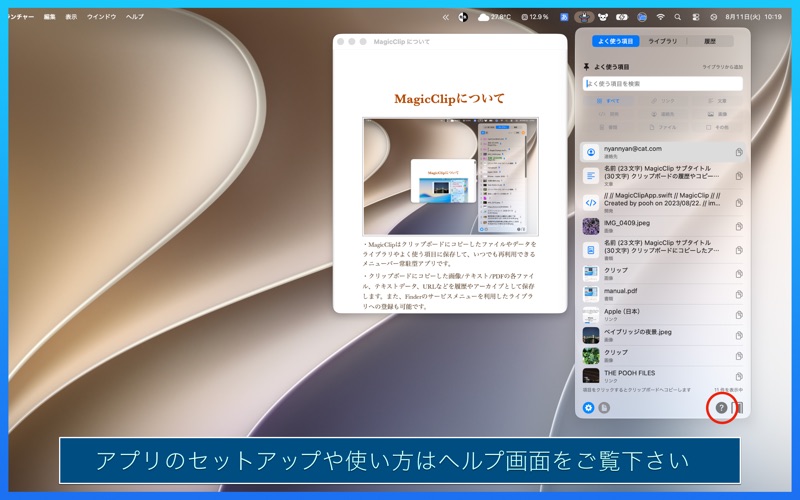Select the すべて filter in the category grid

point(608,101)
